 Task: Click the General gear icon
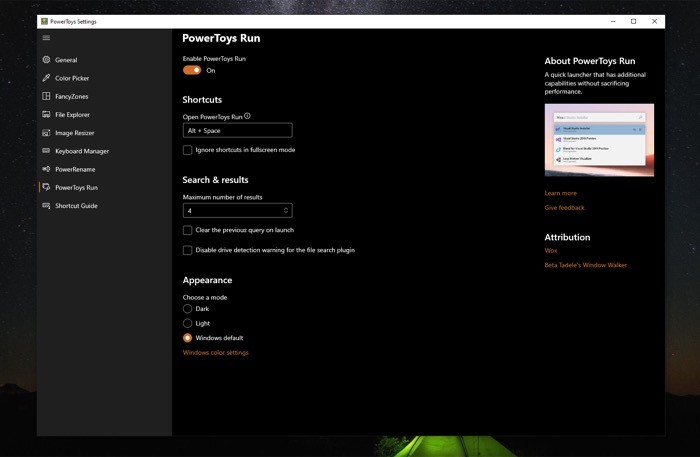pyautogui.click(x=46, y=59)
